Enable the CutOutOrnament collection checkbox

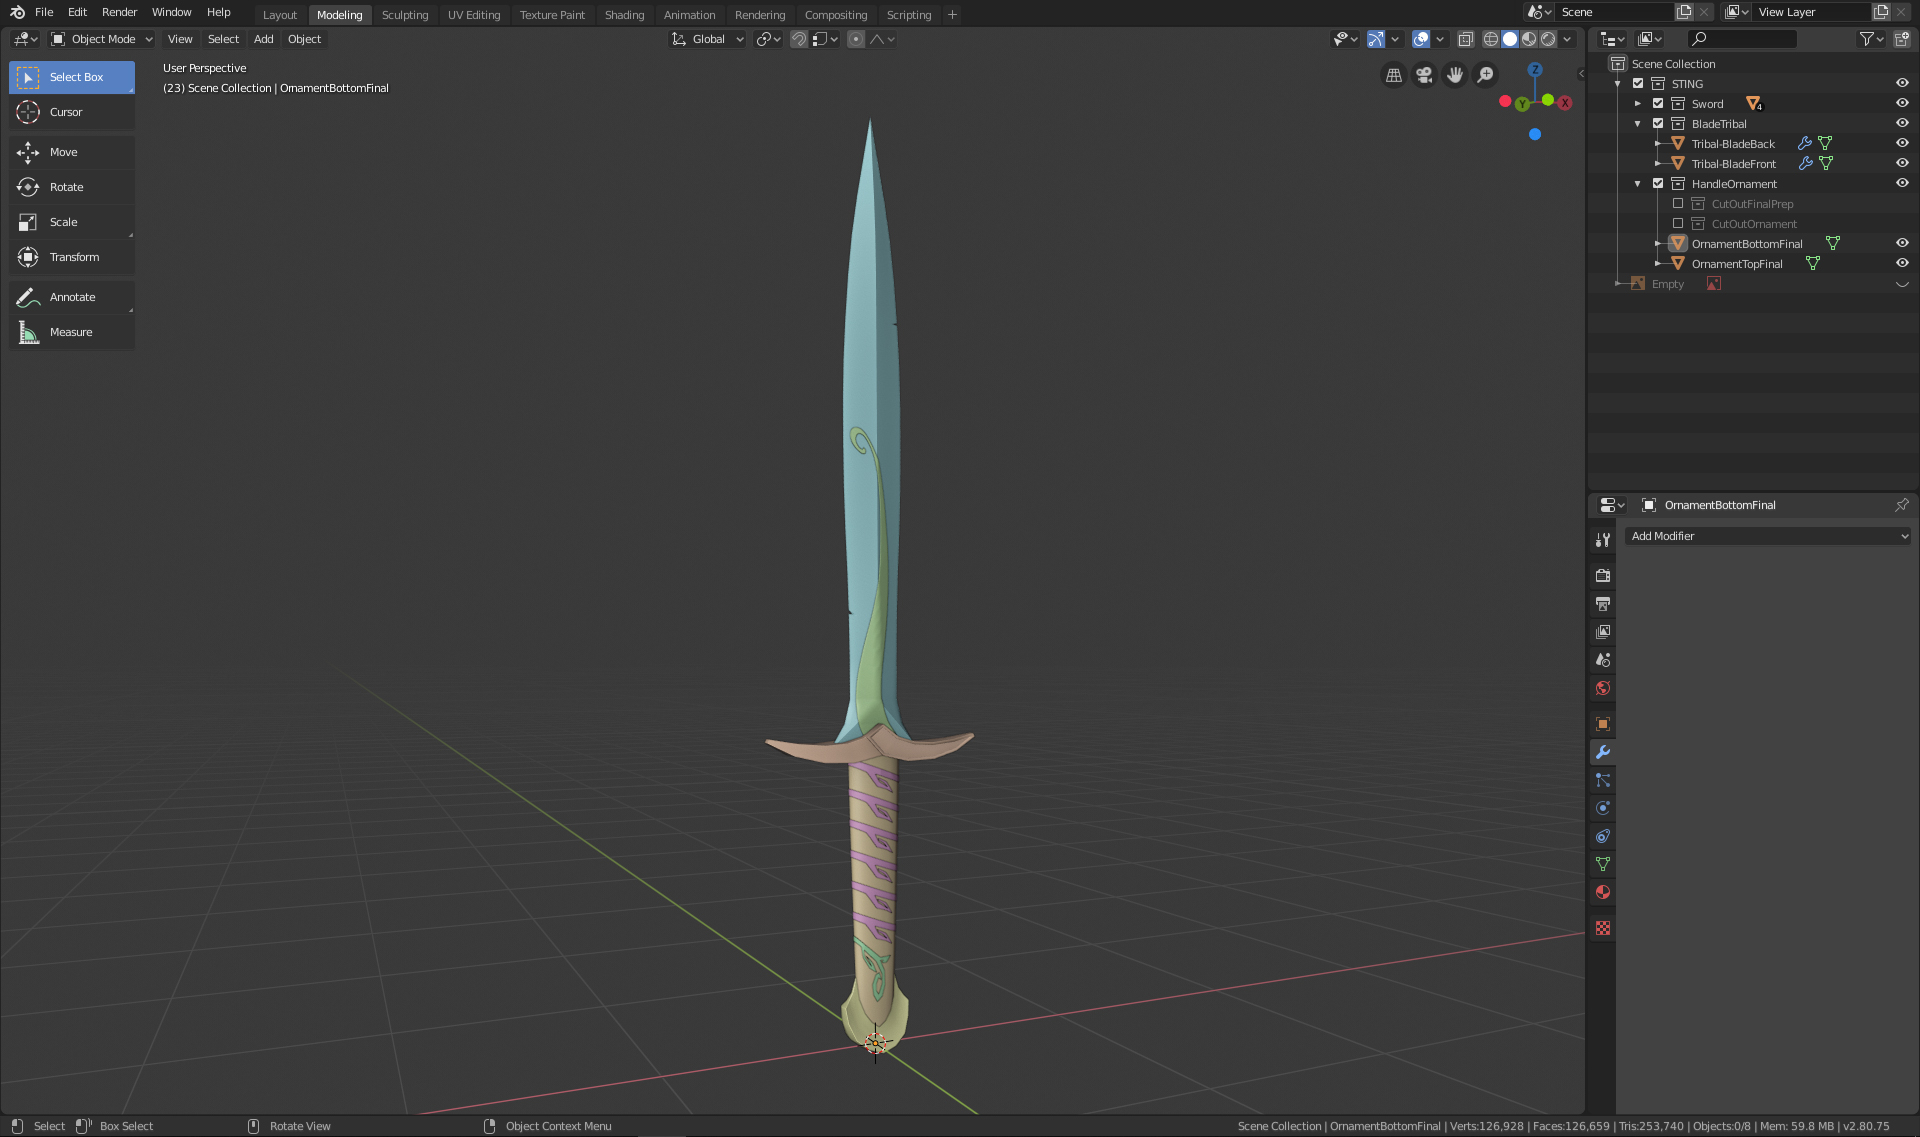pyautogui.click(x=1678, y=224)
